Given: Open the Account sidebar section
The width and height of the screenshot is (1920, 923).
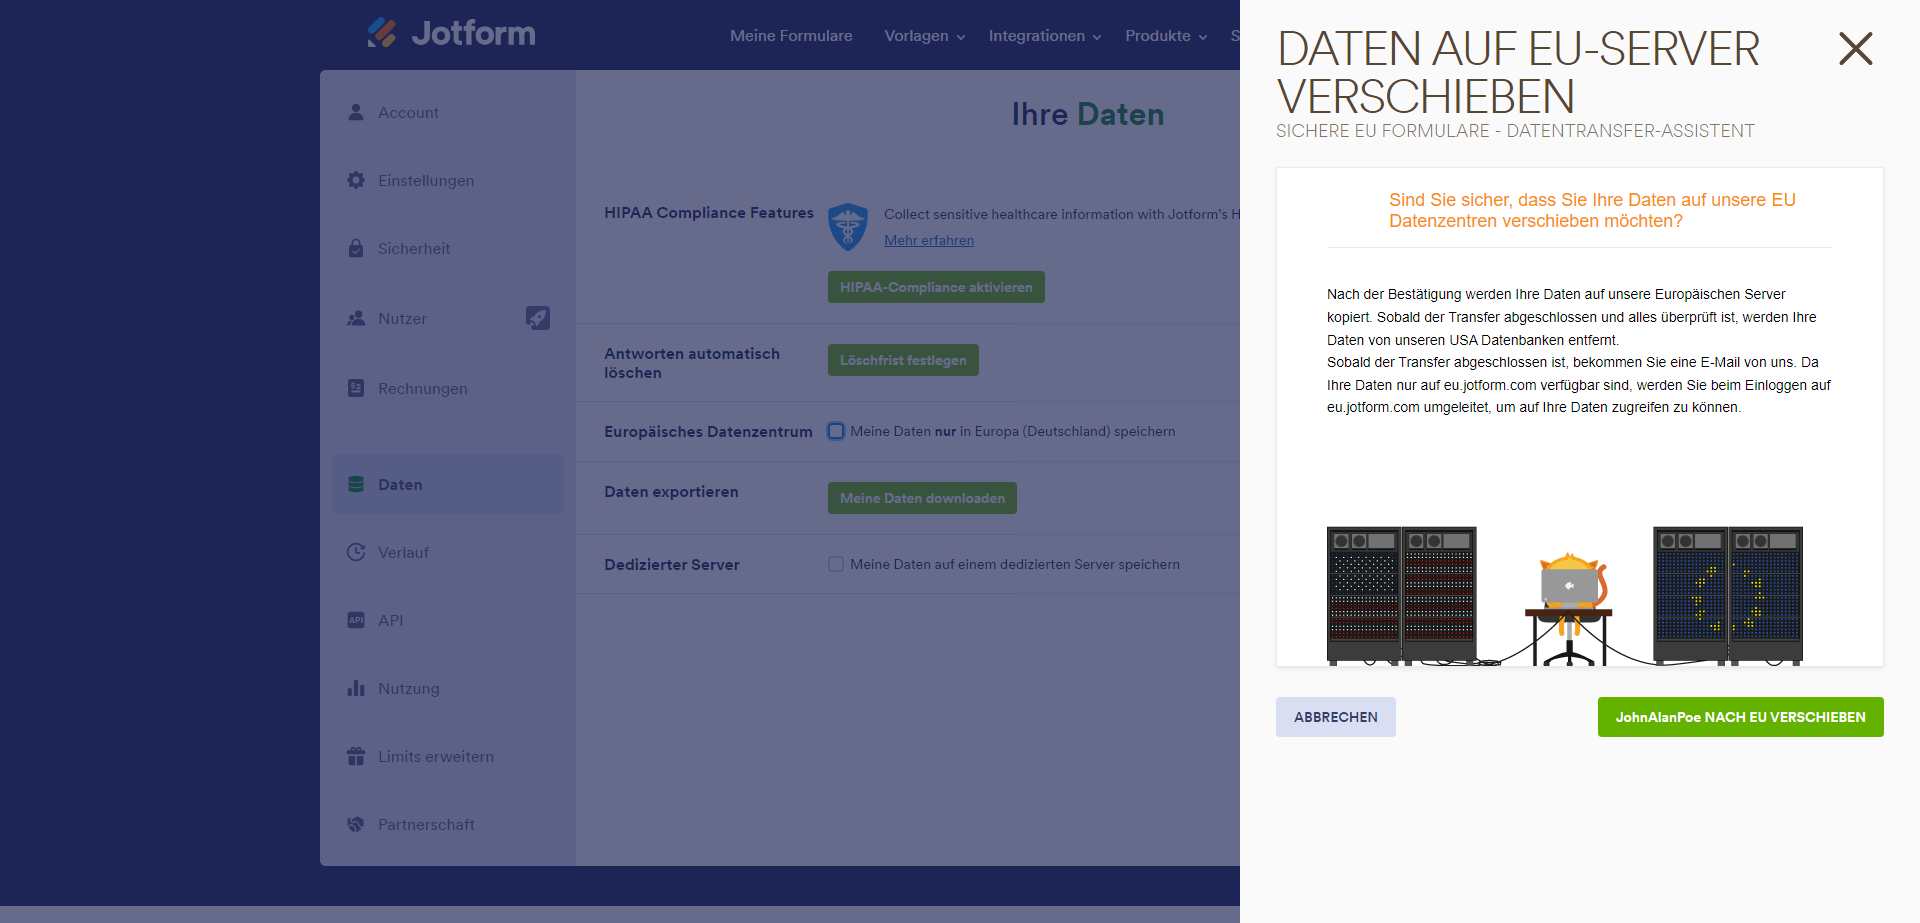Looking at the screenshot, I should tap(448, 112).
